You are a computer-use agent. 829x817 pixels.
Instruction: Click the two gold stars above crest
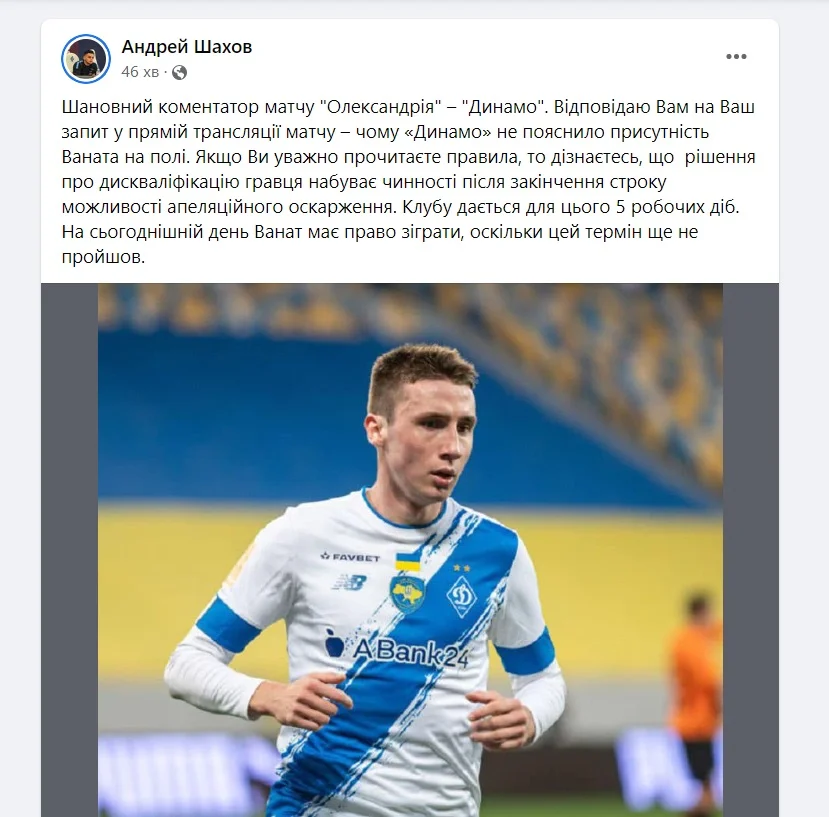pyautogui.click(x=462, y=568)
